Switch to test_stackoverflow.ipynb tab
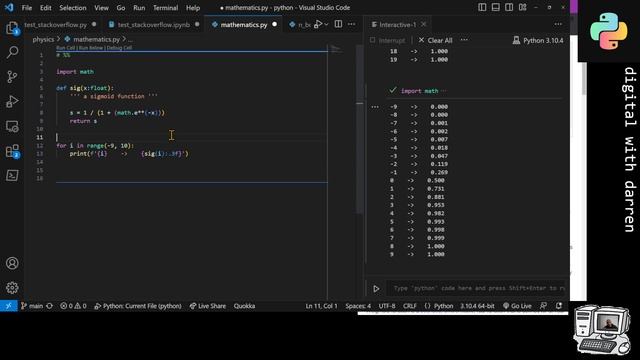Image resolution: width=640 pixels, height=360 pixels. 154,24
